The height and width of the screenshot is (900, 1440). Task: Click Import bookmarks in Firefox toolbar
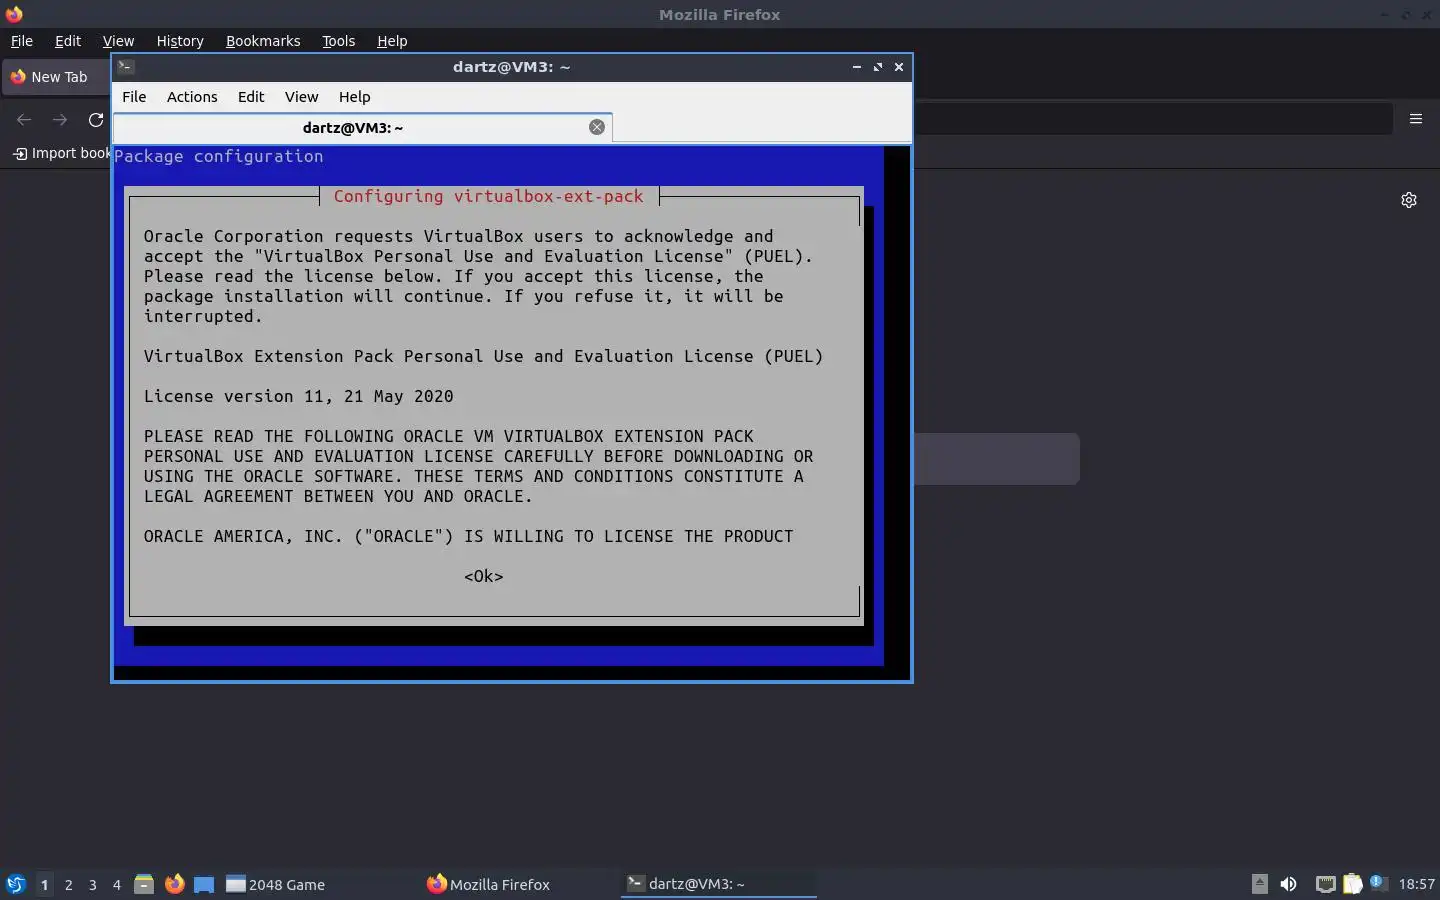[62, 153]
